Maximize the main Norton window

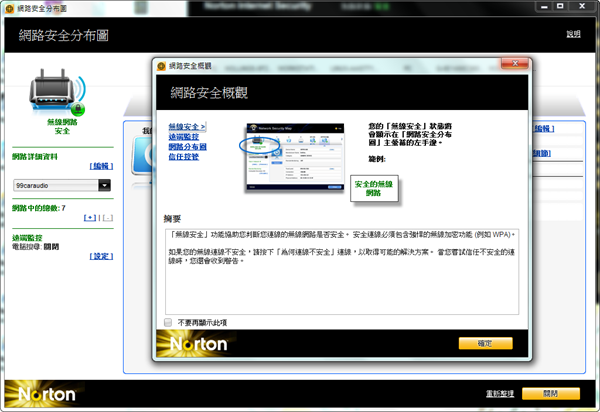point(560,7)
